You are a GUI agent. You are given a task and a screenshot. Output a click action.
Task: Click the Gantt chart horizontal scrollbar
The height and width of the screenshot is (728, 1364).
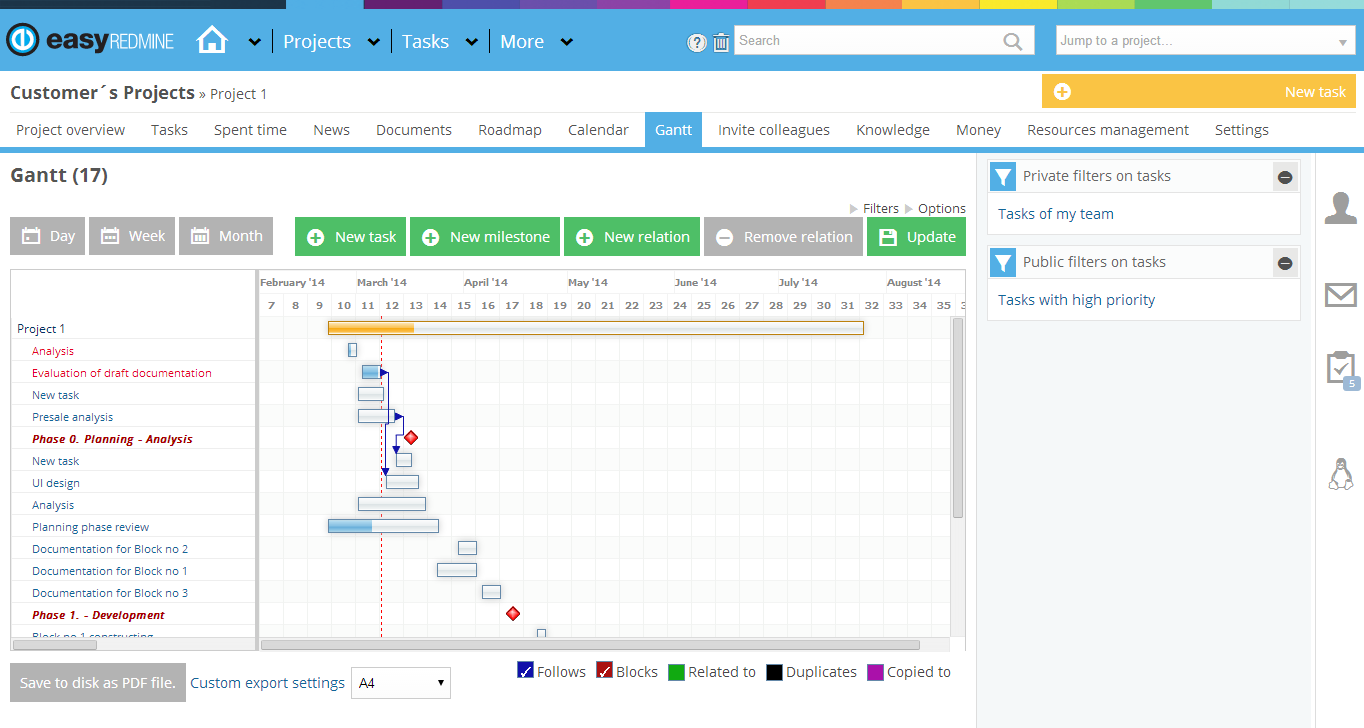click(x=590, y=645)
